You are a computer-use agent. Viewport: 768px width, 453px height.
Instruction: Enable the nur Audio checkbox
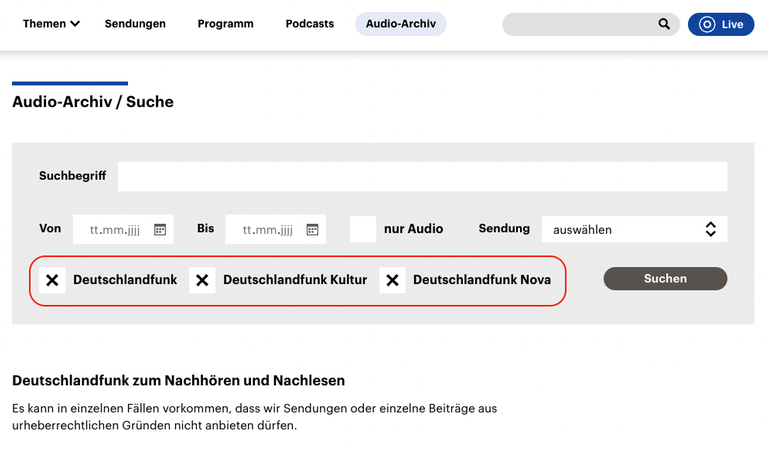(363, 229)
